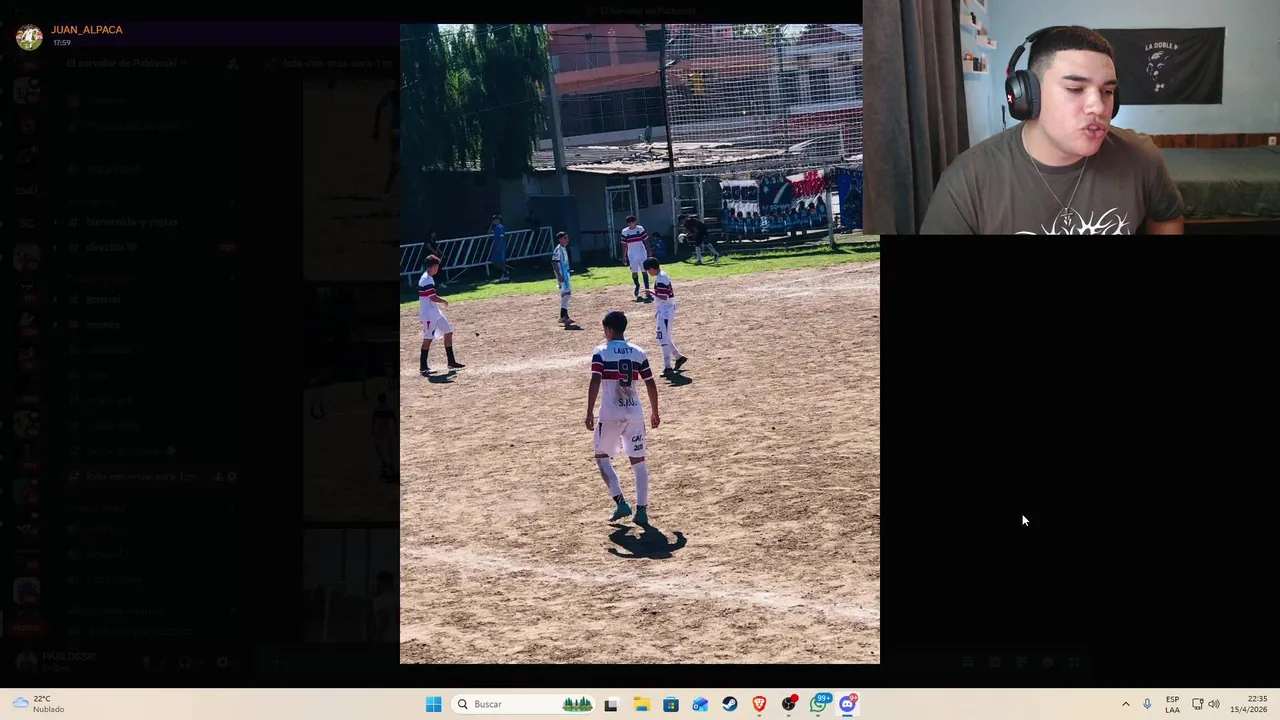Image resolution: width=1280 pixels, height=720 pixels.
Task: Open Steam from the taskbar
Action: [730, 704]
